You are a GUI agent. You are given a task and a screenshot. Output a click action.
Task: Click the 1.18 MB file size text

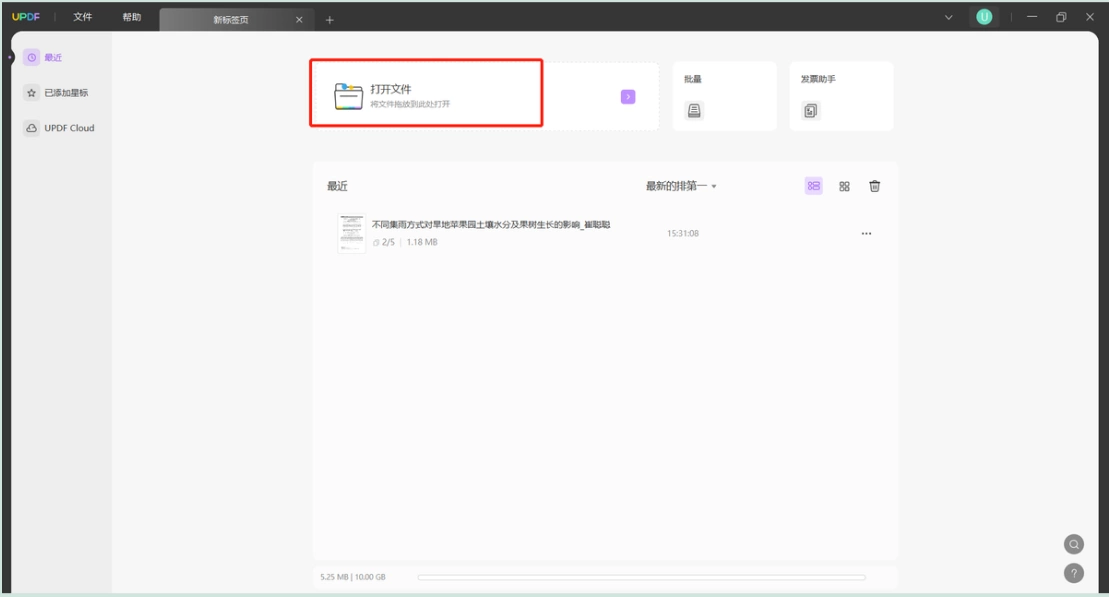(x=422, y=242)
